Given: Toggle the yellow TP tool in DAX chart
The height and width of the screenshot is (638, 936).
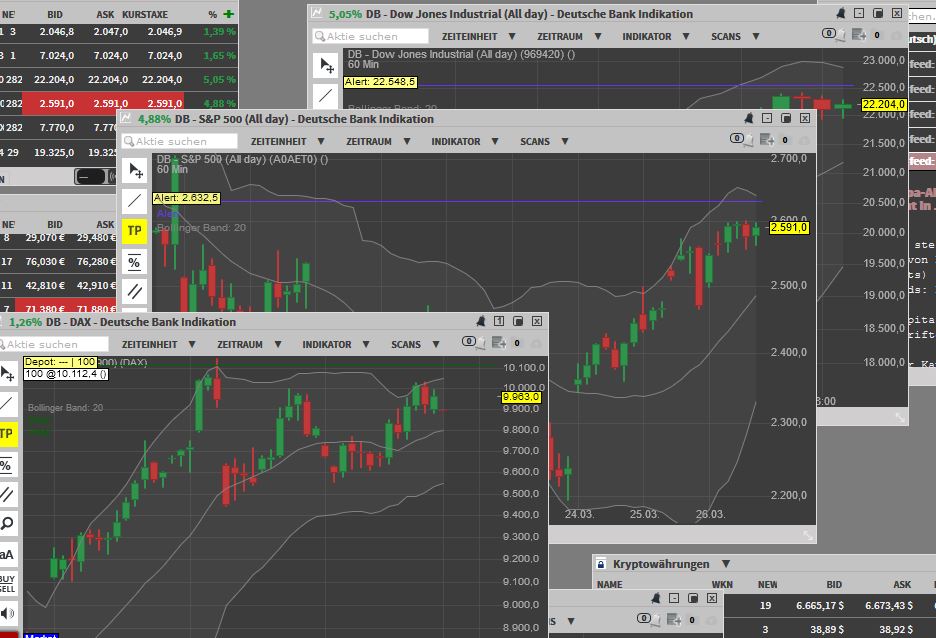Looking at the screenshot, I should [x=7, y=434].
